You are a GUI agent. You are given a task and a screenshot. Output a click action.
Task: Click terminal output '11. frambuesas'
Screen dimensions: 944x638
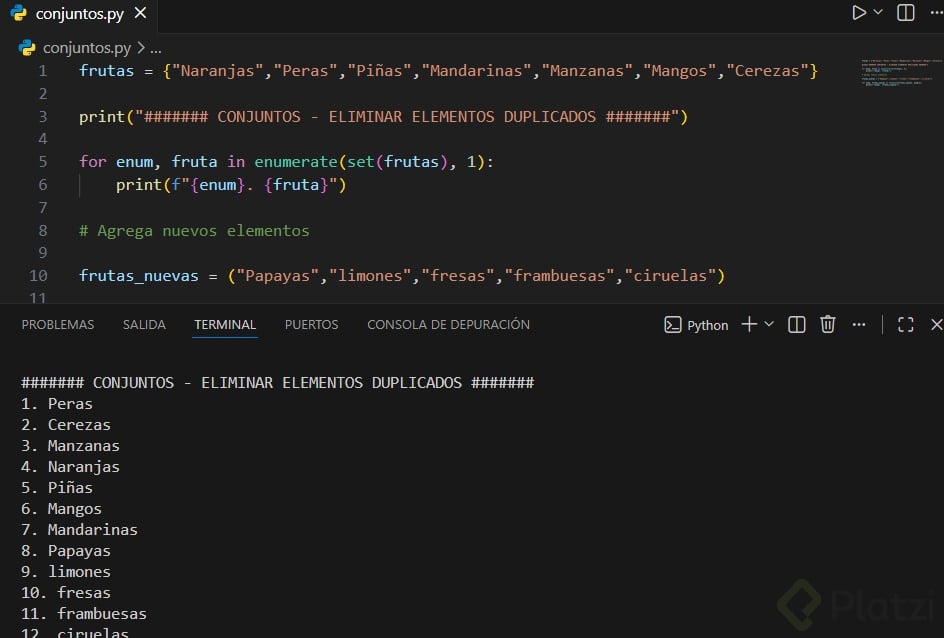(x=84, y=614)
